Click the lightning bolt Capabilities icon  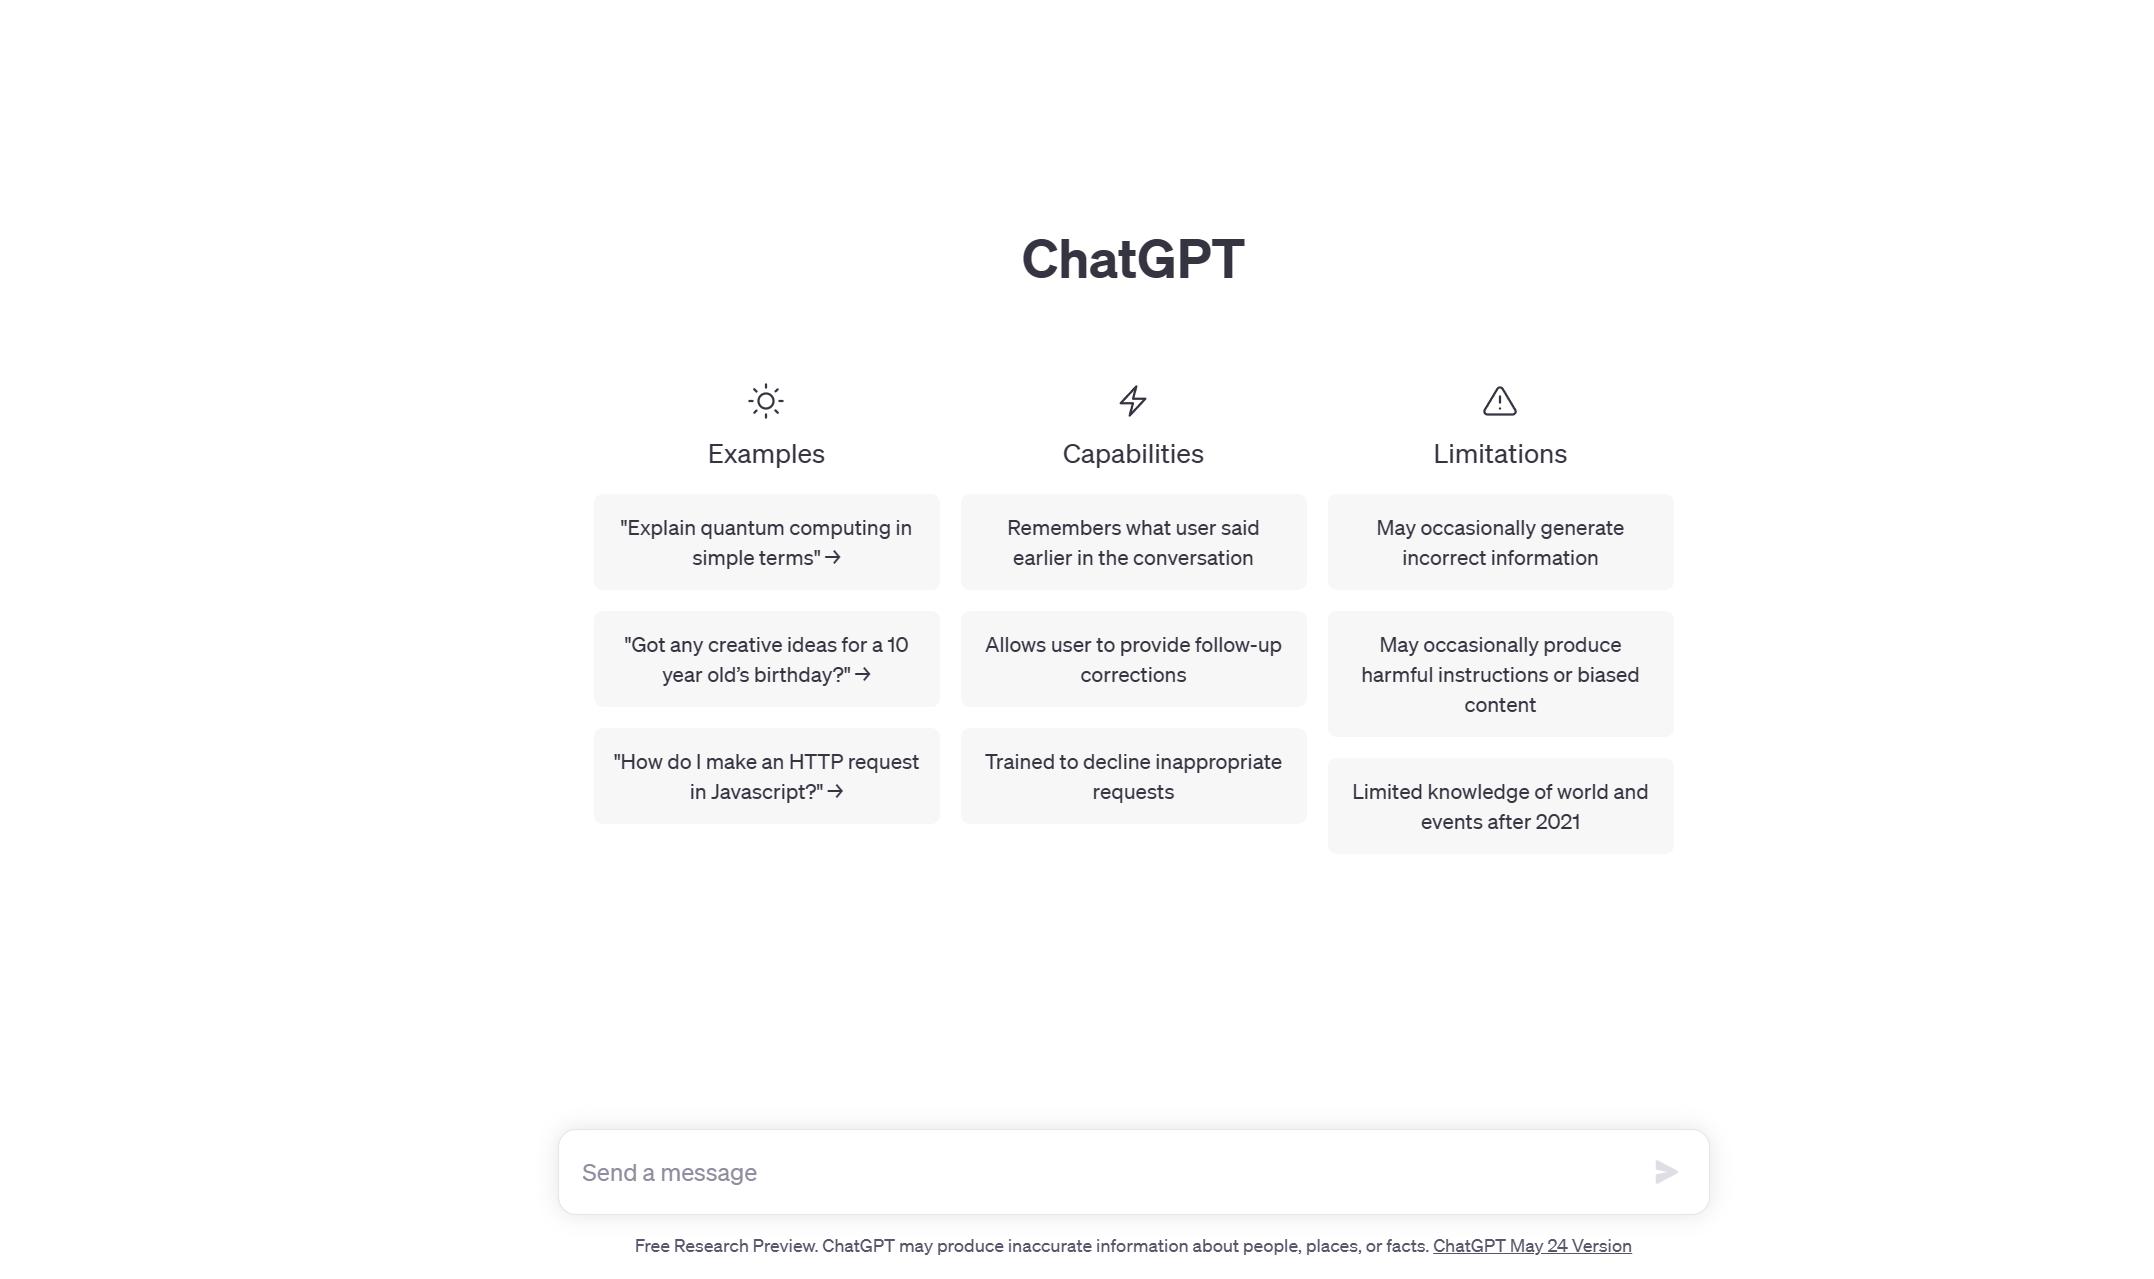[1133, 399]
